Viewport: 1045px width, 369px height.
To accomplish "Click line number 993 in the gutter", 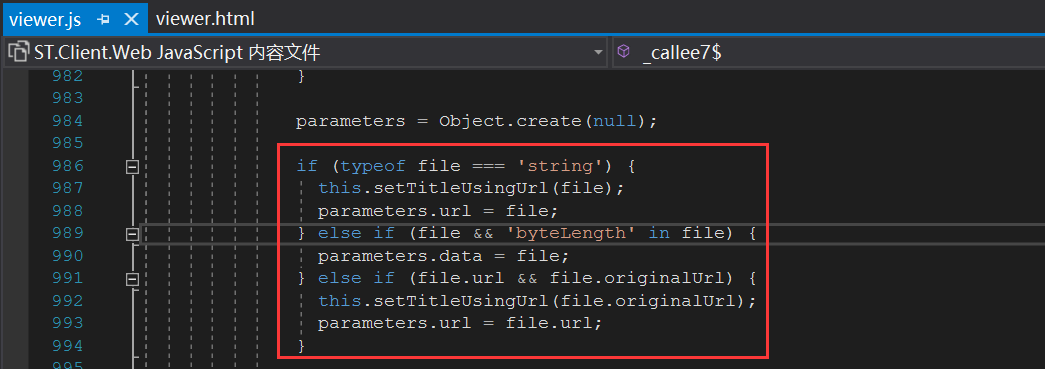I will (x=67, y=323).
